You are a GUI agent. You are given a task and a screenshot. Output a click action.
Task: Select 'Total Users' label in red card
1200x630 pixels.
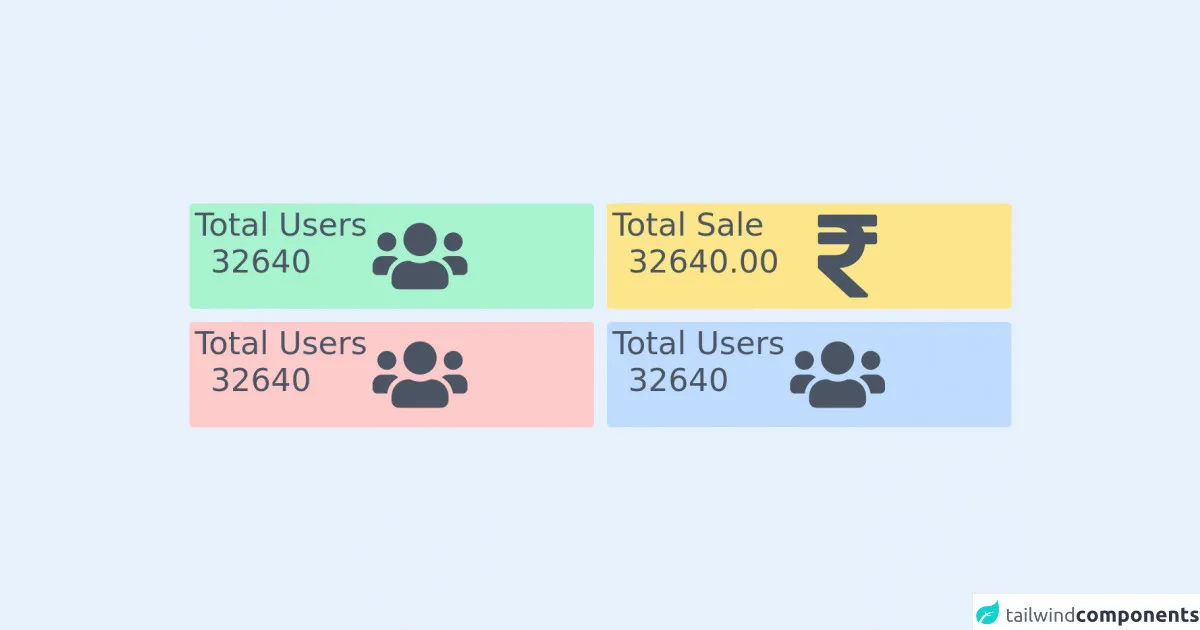[x=281, y=343]
